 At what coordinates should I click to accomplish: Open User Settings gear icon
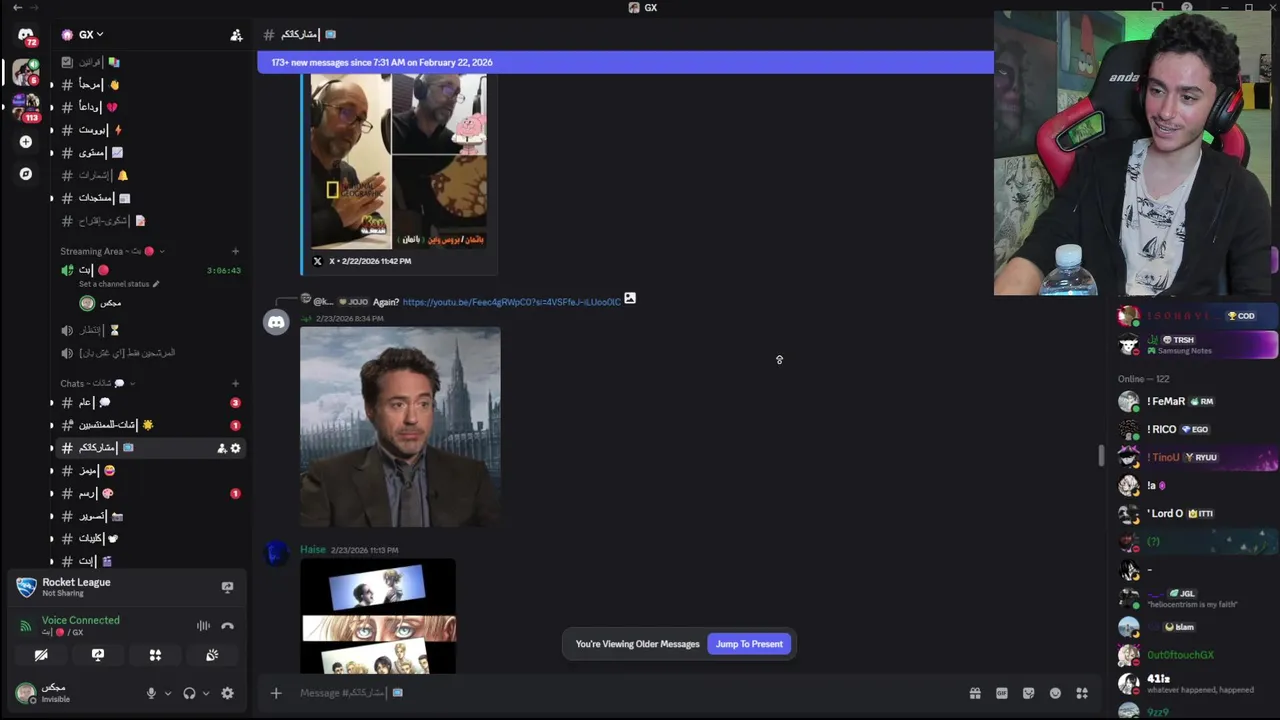coord(227,693)
